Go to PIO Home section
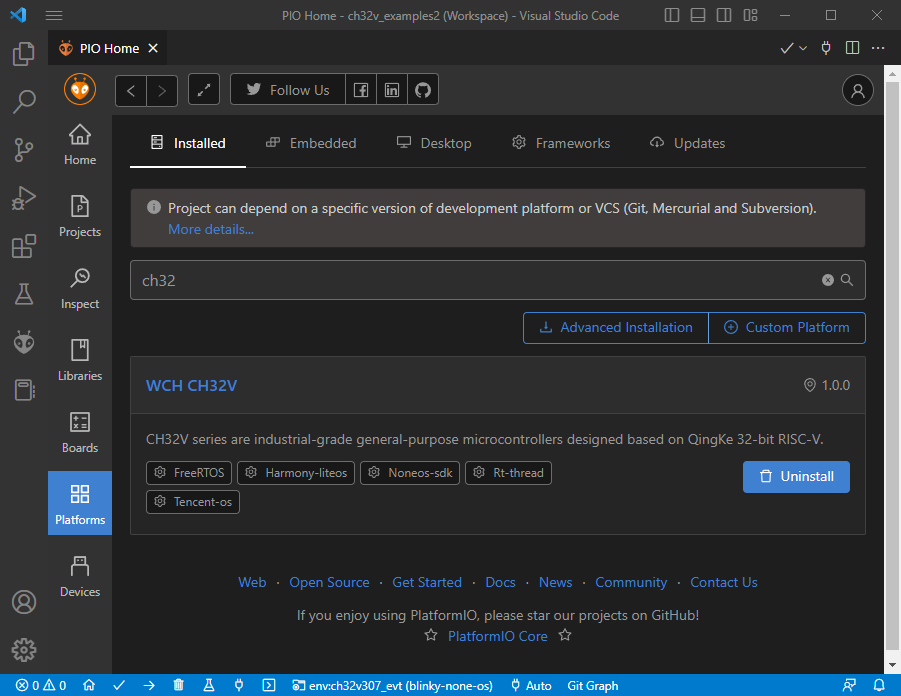The image size is (901, 696). 80,145
